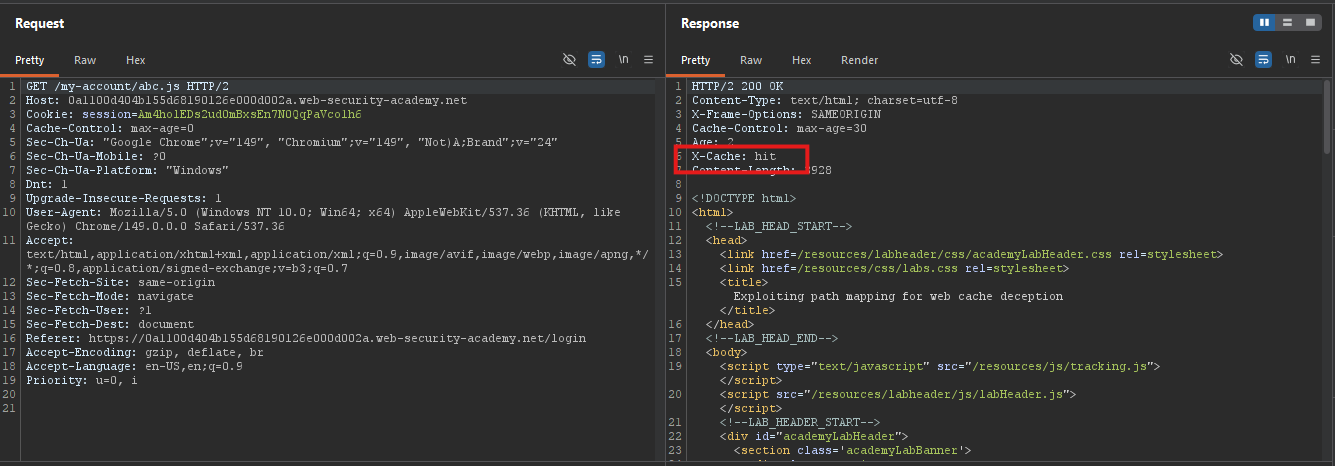Click the Priority: u=0, i line
The width and height of the screenshot is (1335, 466).
click(82, 381)
